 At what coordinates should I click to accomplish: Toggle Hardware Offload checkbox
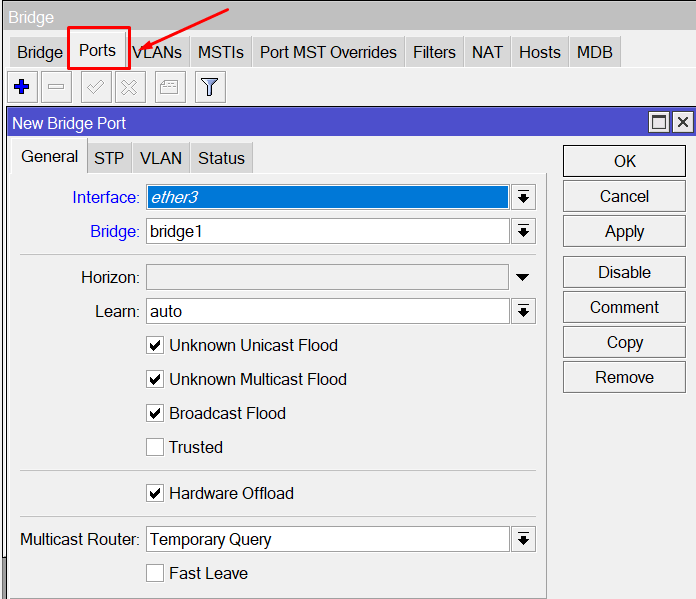pyautogui.click(x=155, y=493)
